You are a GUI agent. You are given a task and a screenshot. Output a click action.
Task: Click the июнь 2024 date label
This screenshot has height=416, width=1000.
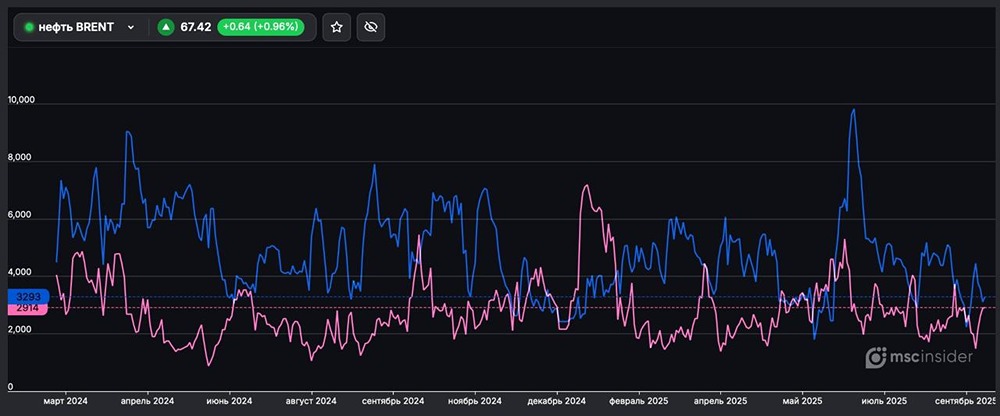coord(229,401)
